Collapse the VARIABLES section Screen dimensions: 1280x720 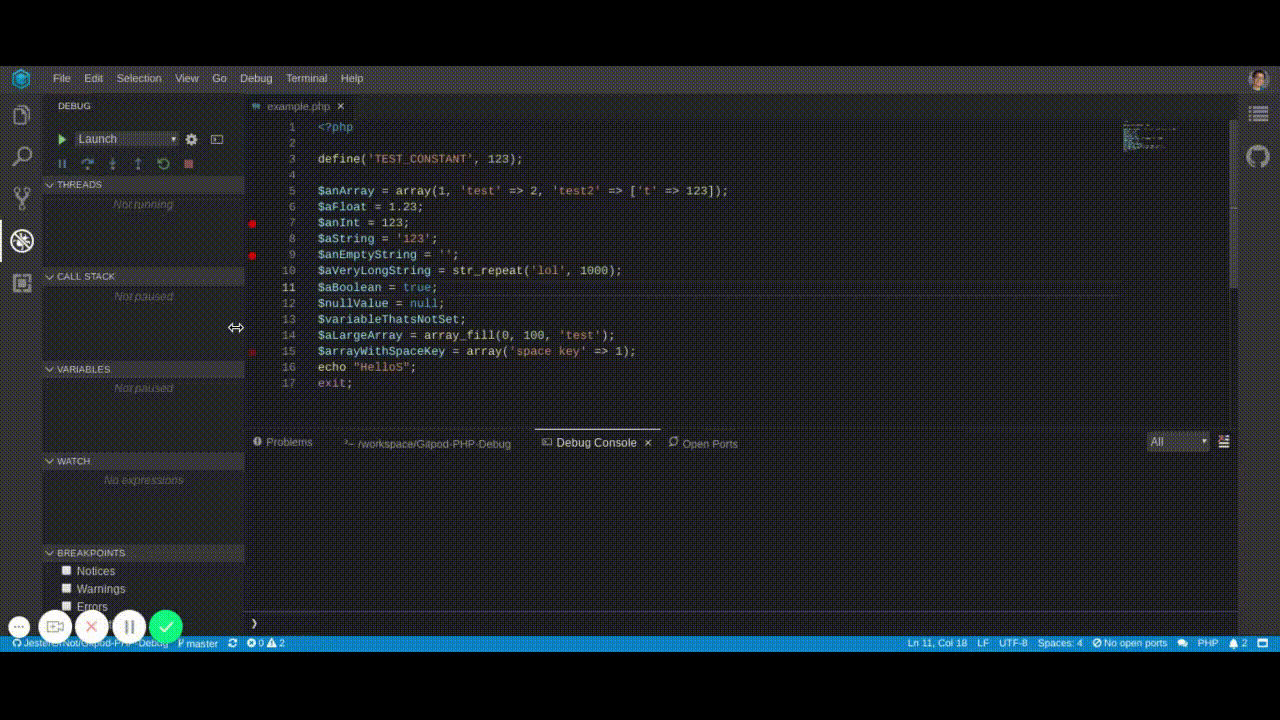[x=143, y=369]
